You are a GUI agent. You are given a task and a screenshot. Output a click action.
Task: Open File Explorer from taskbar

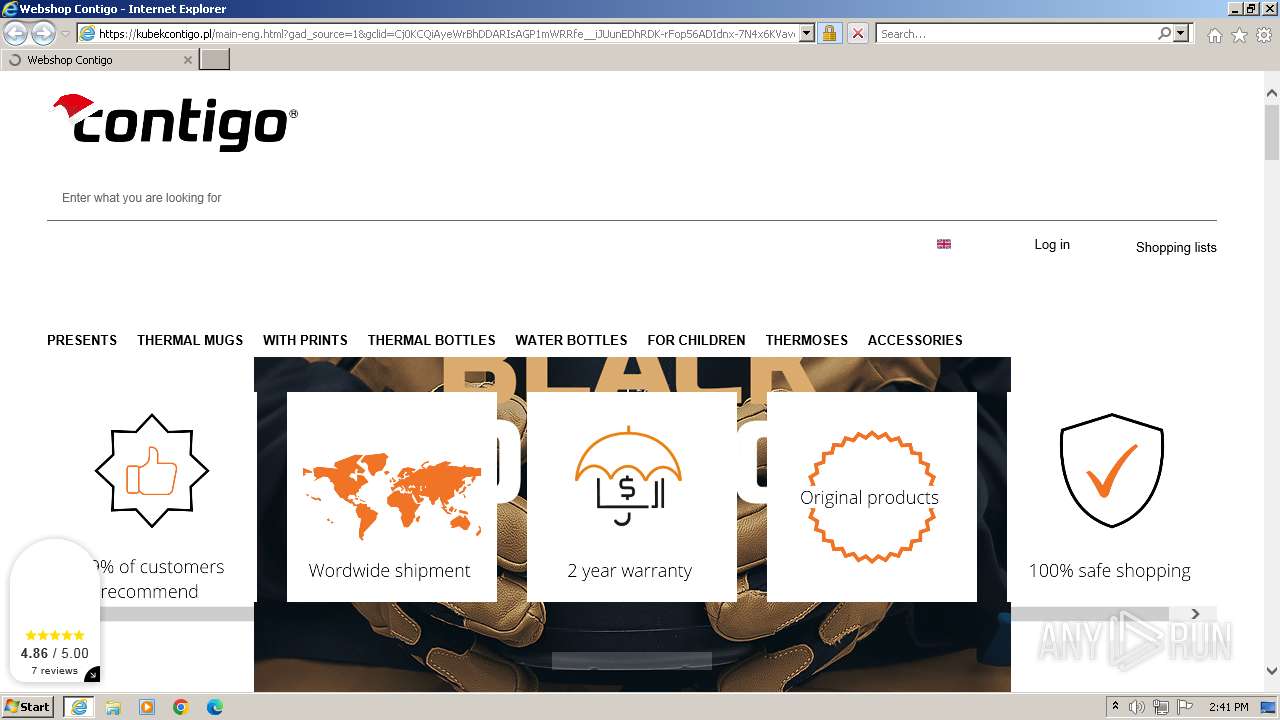pos(113,707)
